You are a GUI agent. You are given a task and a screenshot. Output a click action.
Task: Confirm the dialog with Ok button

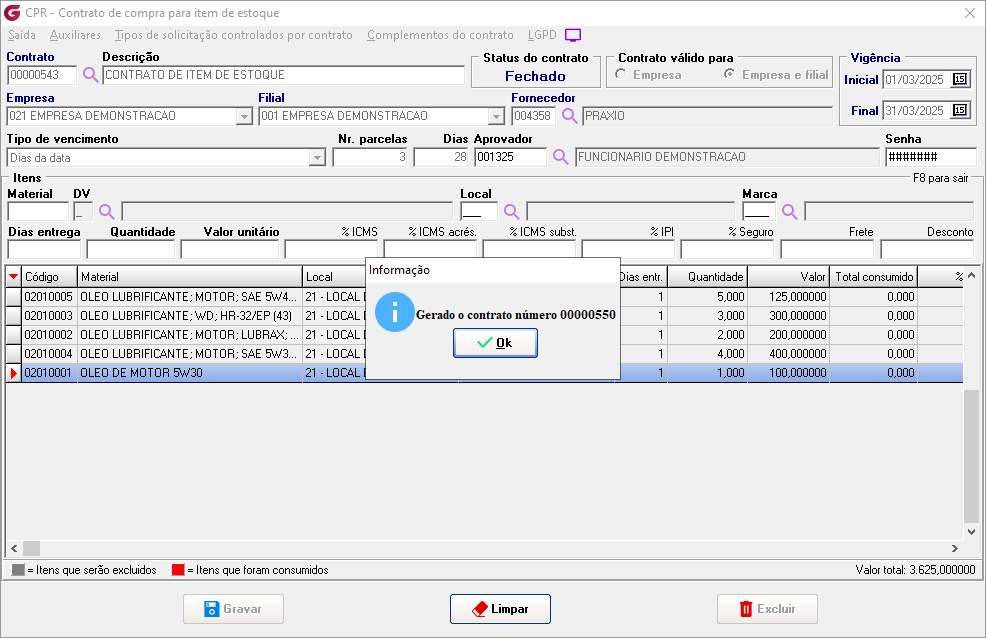pos(496,343)
